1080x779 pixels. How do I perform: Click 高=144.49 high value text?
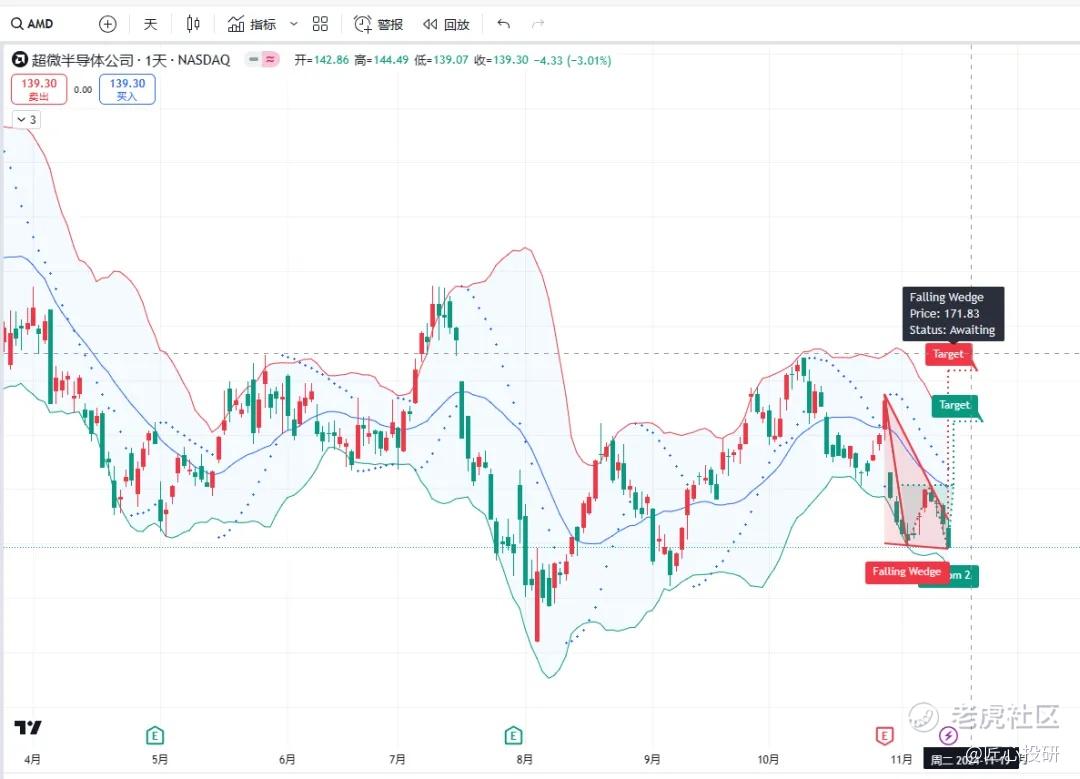(382, 60)
